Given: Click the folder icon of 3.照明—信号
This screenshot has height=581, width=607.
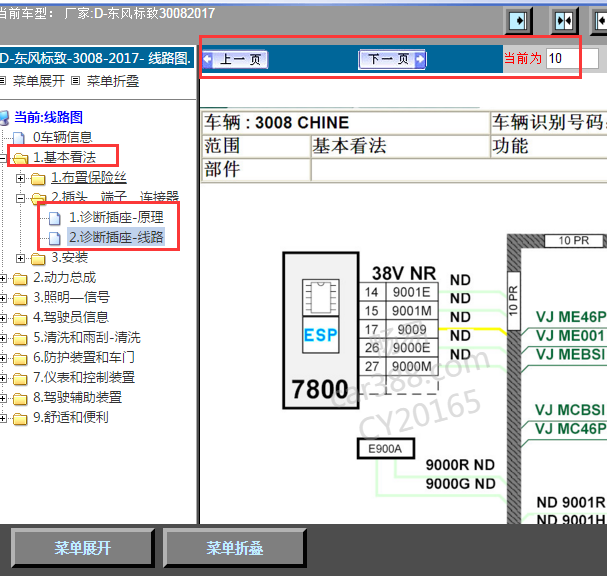Looking at the screenshot, I should coord(20,299).
